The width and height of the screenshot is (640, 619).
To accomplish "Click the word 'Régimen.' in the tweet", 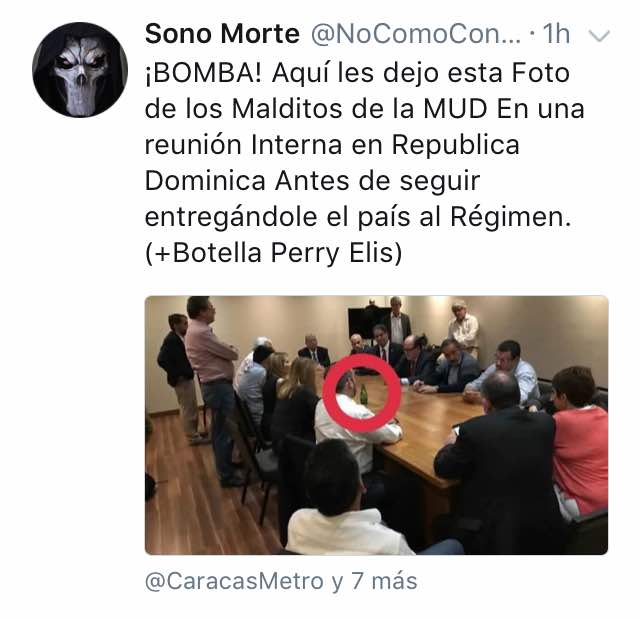I will click(510, 217).
